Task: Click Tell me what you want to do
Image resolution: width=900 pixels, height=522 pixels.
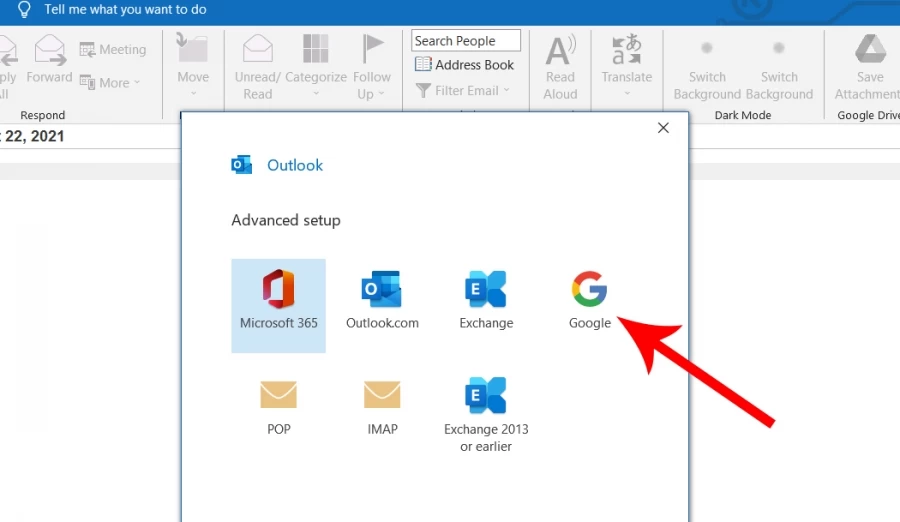Action: pos(125,10)
